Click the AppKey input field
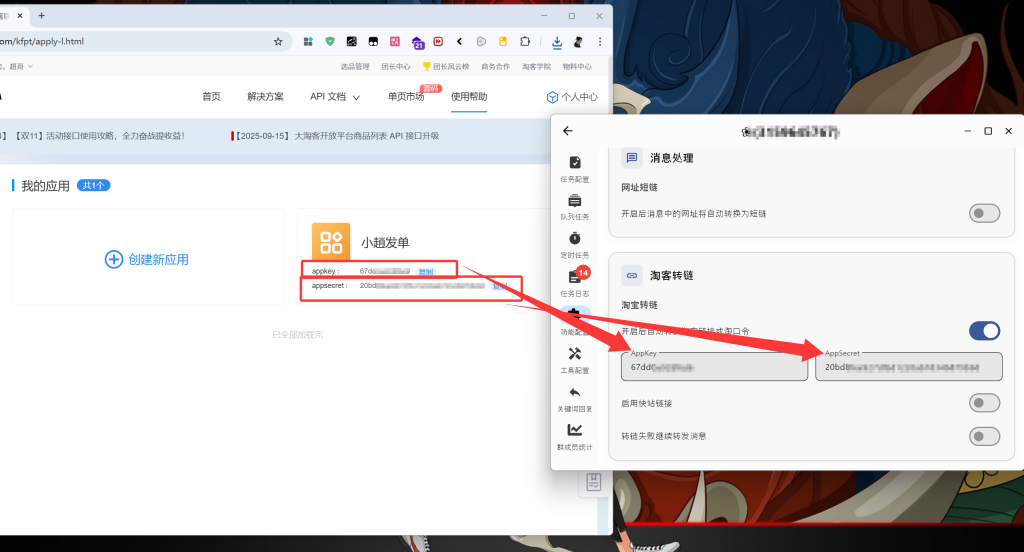1024x552 pixels. (714, 366)
